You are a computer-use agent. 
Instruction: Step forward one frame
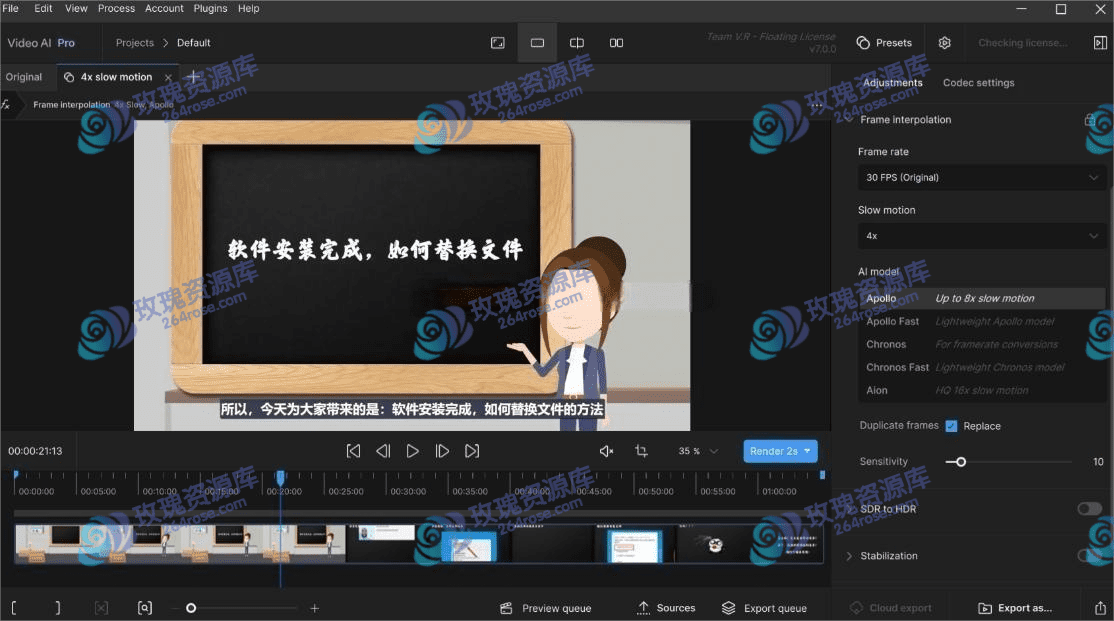coord(442,451)
